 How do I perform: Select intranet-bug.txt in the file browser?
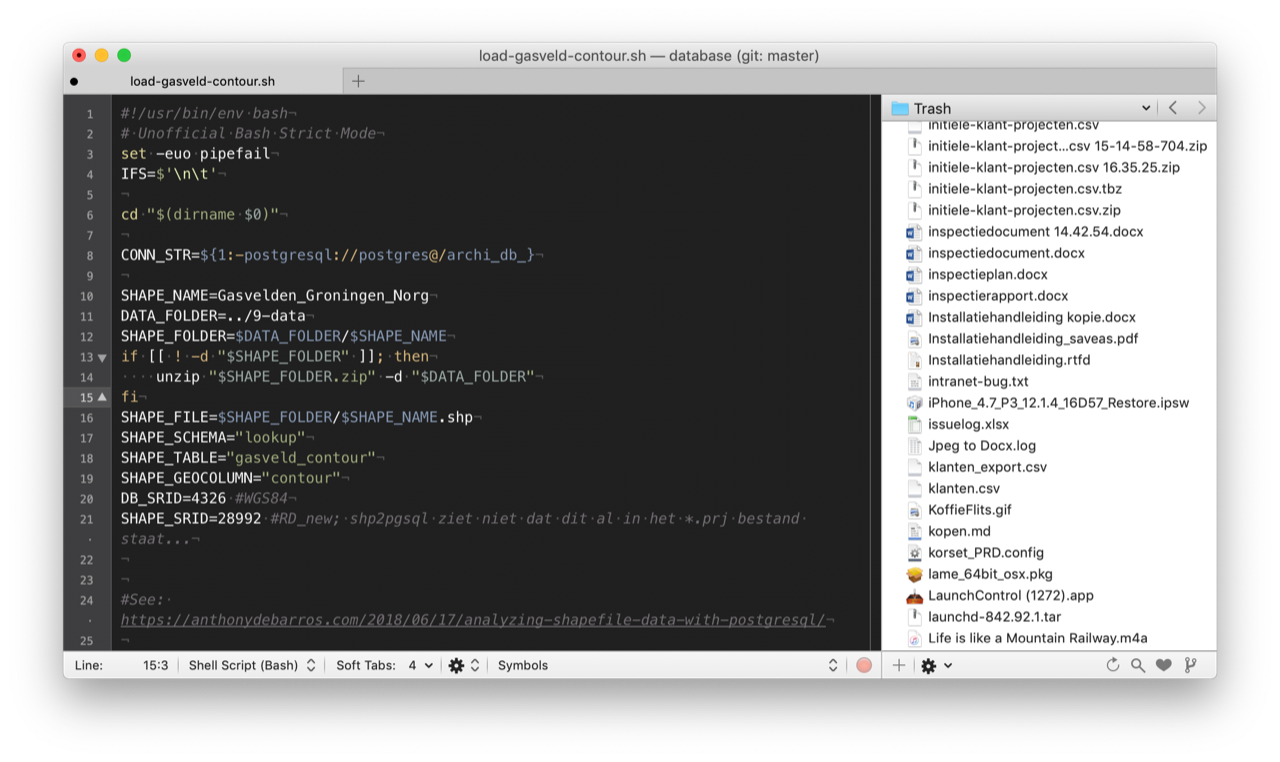click(978, 382)
